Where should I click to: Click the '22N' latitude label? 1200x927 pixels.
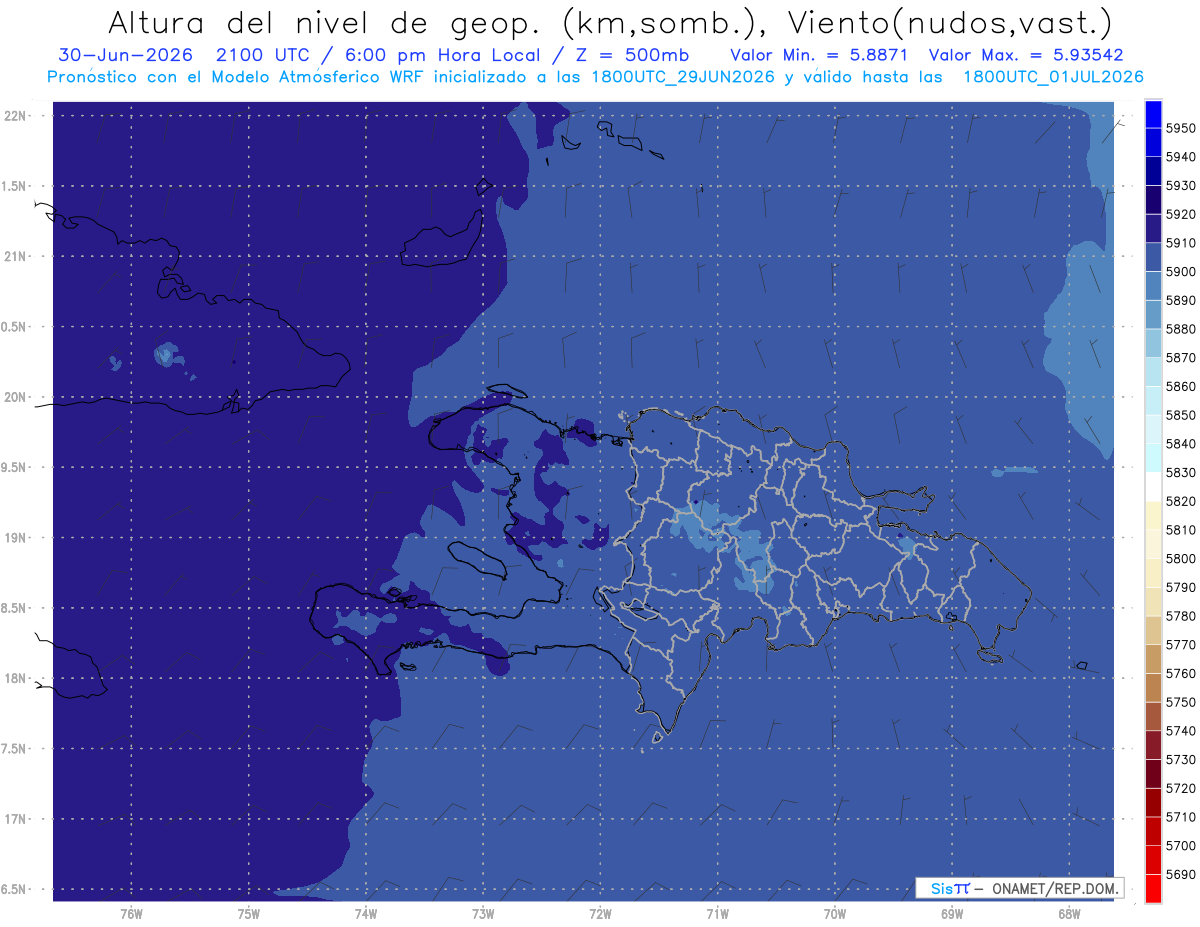15,116
